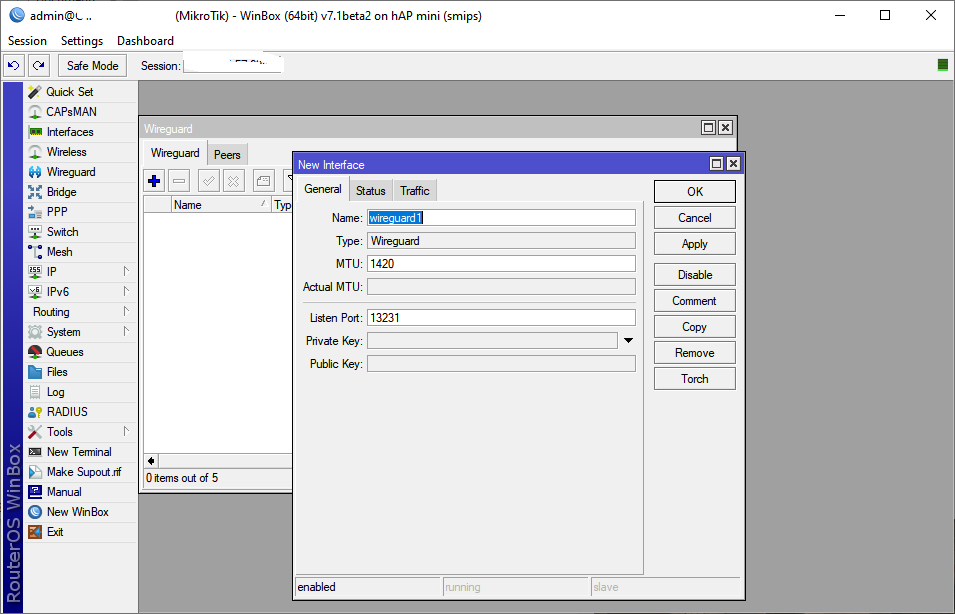Expand the Private Key dropdown arrow
Image resolution: width=955 pixels, height=614 pixels.
[629, 341]
